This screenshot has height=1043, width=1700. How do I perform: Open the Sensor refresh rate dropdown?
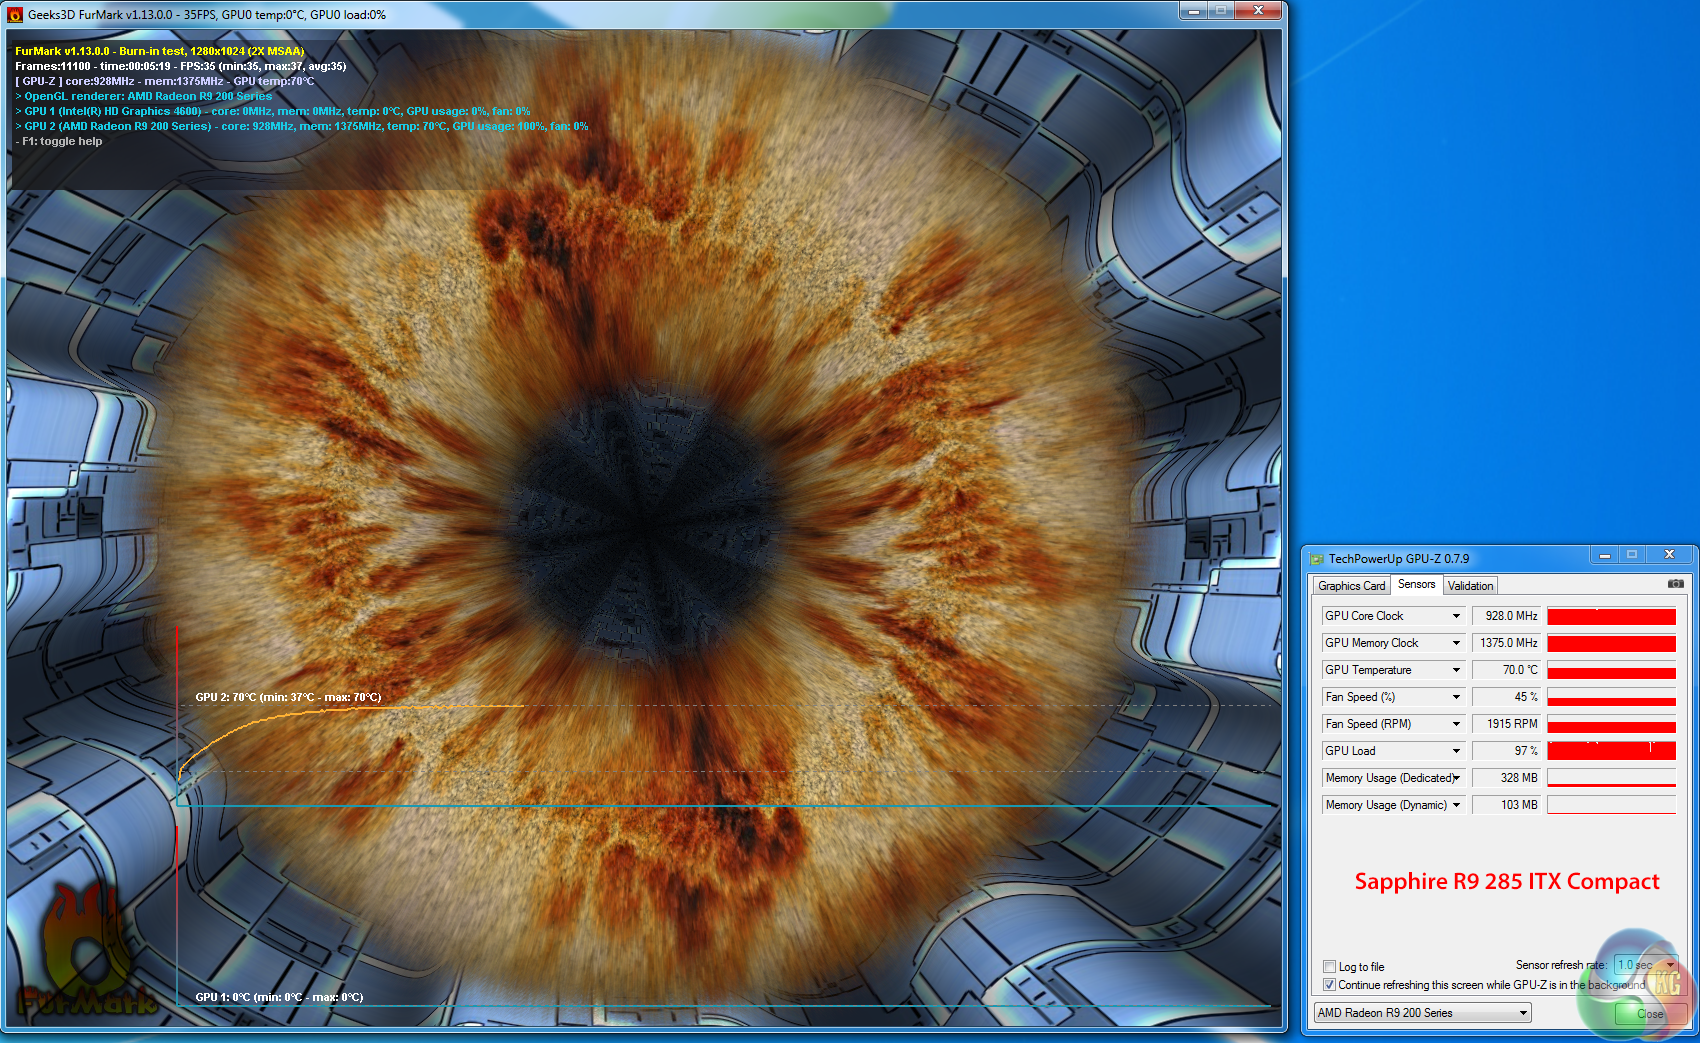pyautogui.click(x=1645, y=965)
